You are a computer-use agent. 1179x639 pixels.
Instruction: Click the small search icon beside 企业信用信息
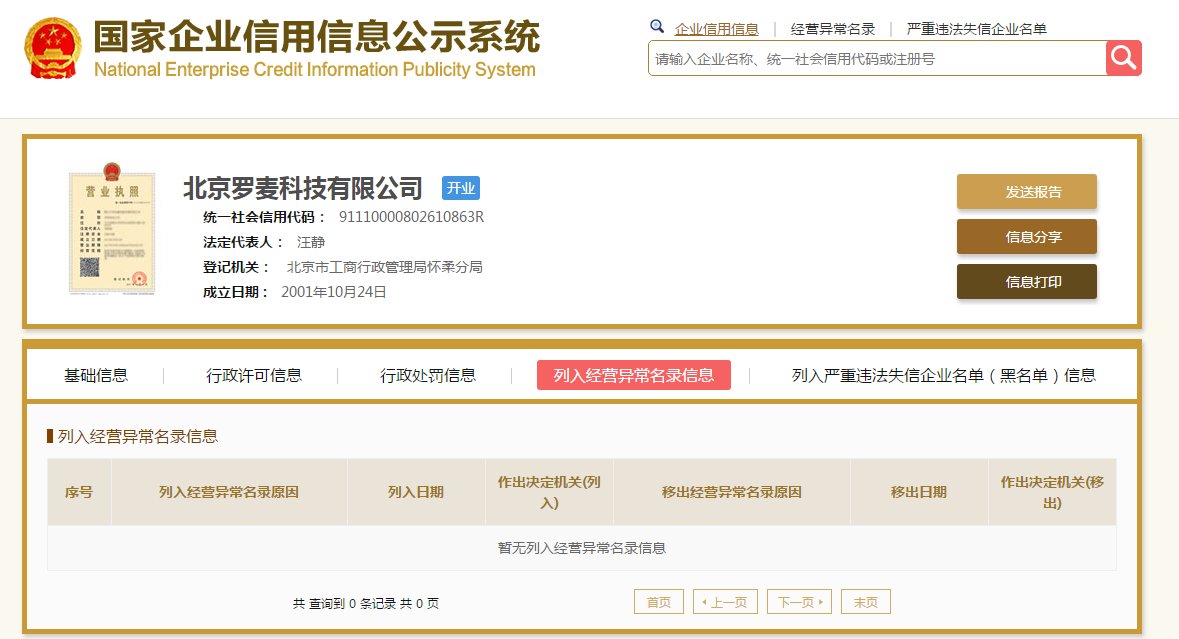tap(657, 26)
